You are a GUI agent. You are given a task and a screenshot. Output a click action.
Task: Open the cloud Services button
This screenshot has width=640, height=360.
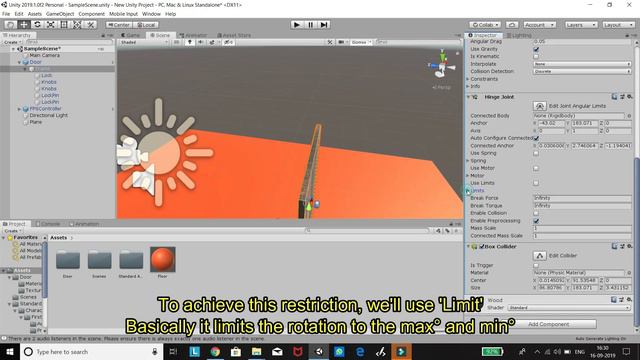(x=512, y=25)
